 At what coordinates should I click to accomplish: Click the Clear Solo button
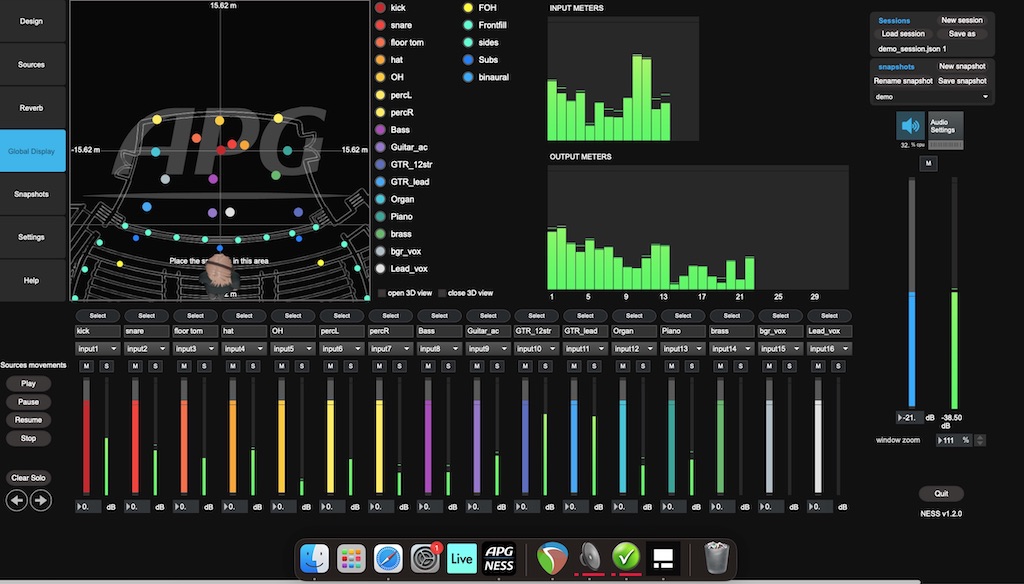point(28,478)
